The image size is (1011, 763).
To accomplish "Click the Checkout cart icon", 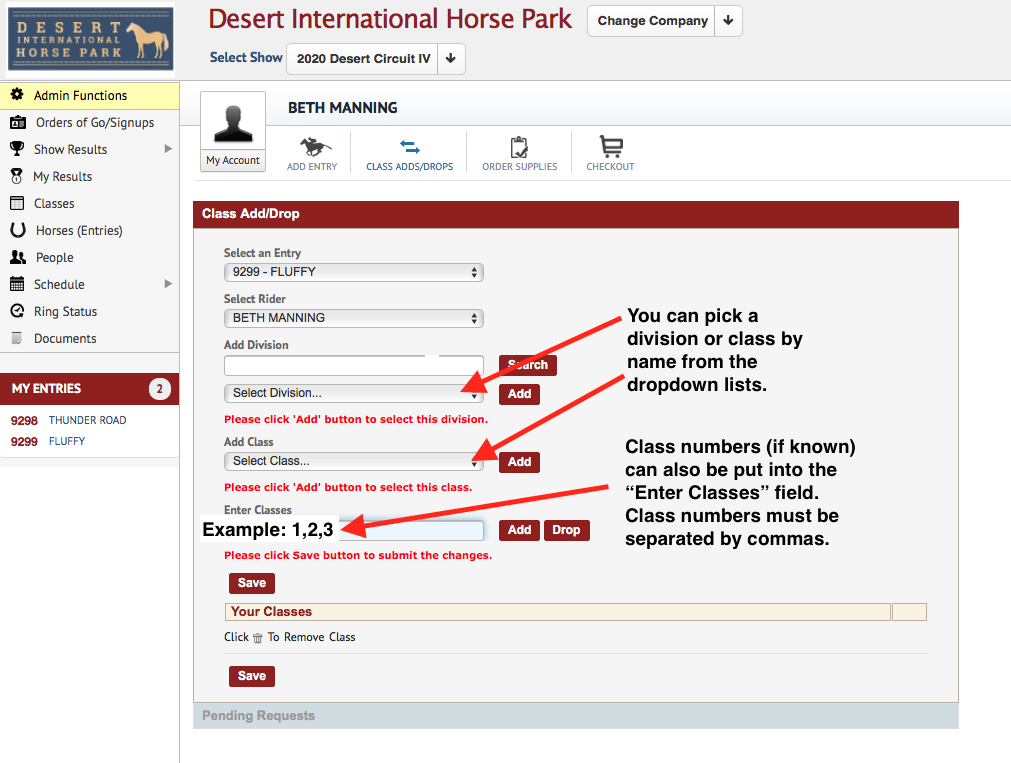I will point(611,146).
